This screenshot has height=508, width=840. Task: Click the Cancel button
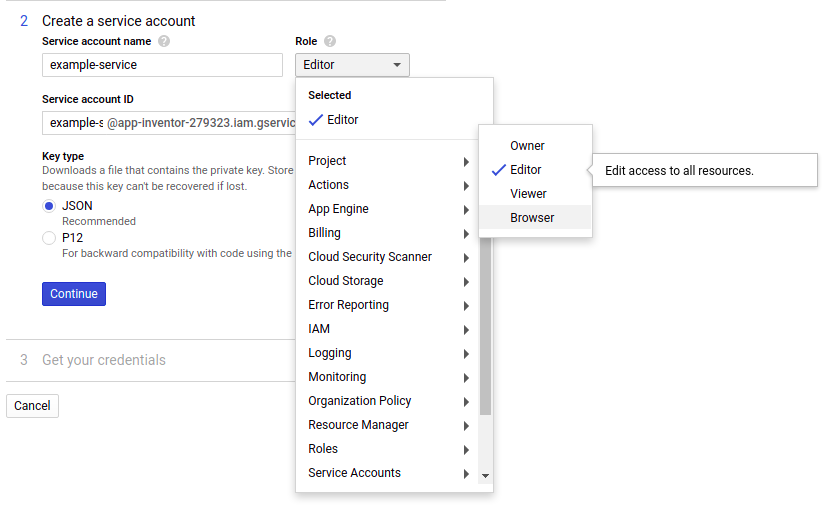[x=32, y=406]
